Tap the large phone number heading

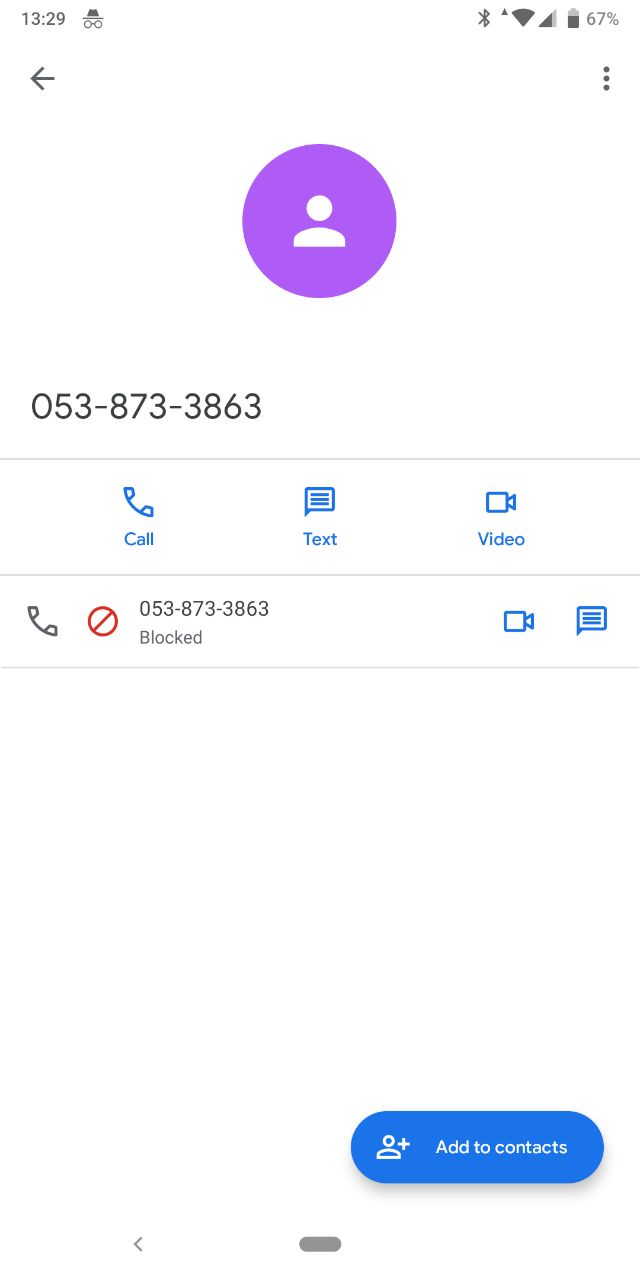[146, 406]
